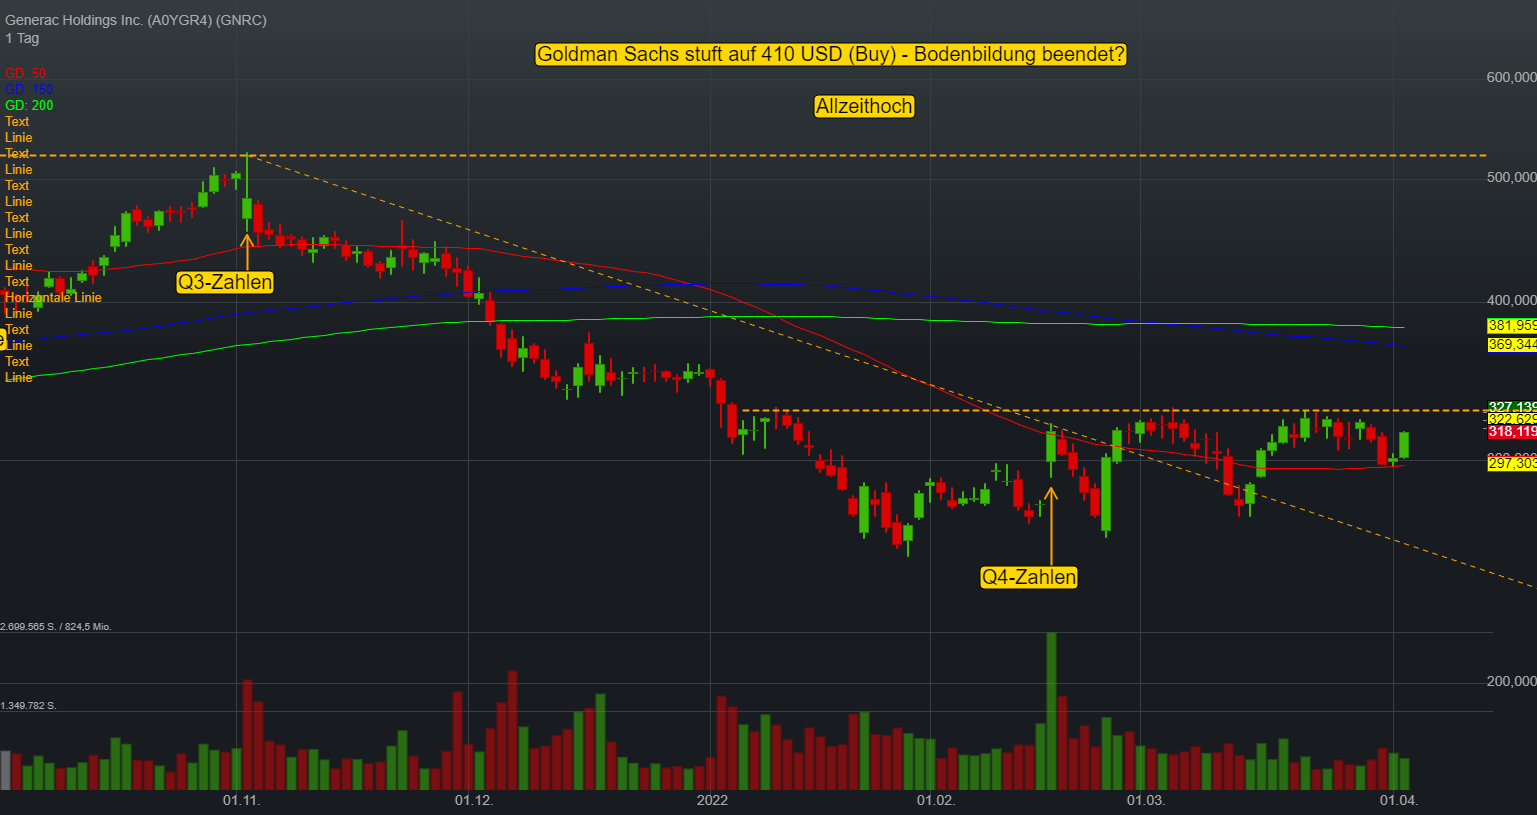This screenshot has height=815, width=1537.
Task: Click the '1.349.782 S.' volume label
Action: (x=29, y=706)
